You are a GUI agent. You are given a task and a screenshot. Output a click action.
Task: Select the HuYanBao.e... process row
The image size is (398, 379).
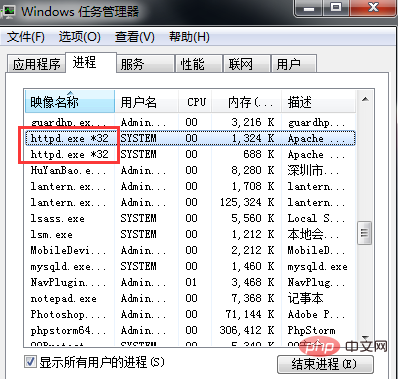click(x=190, y=170)
